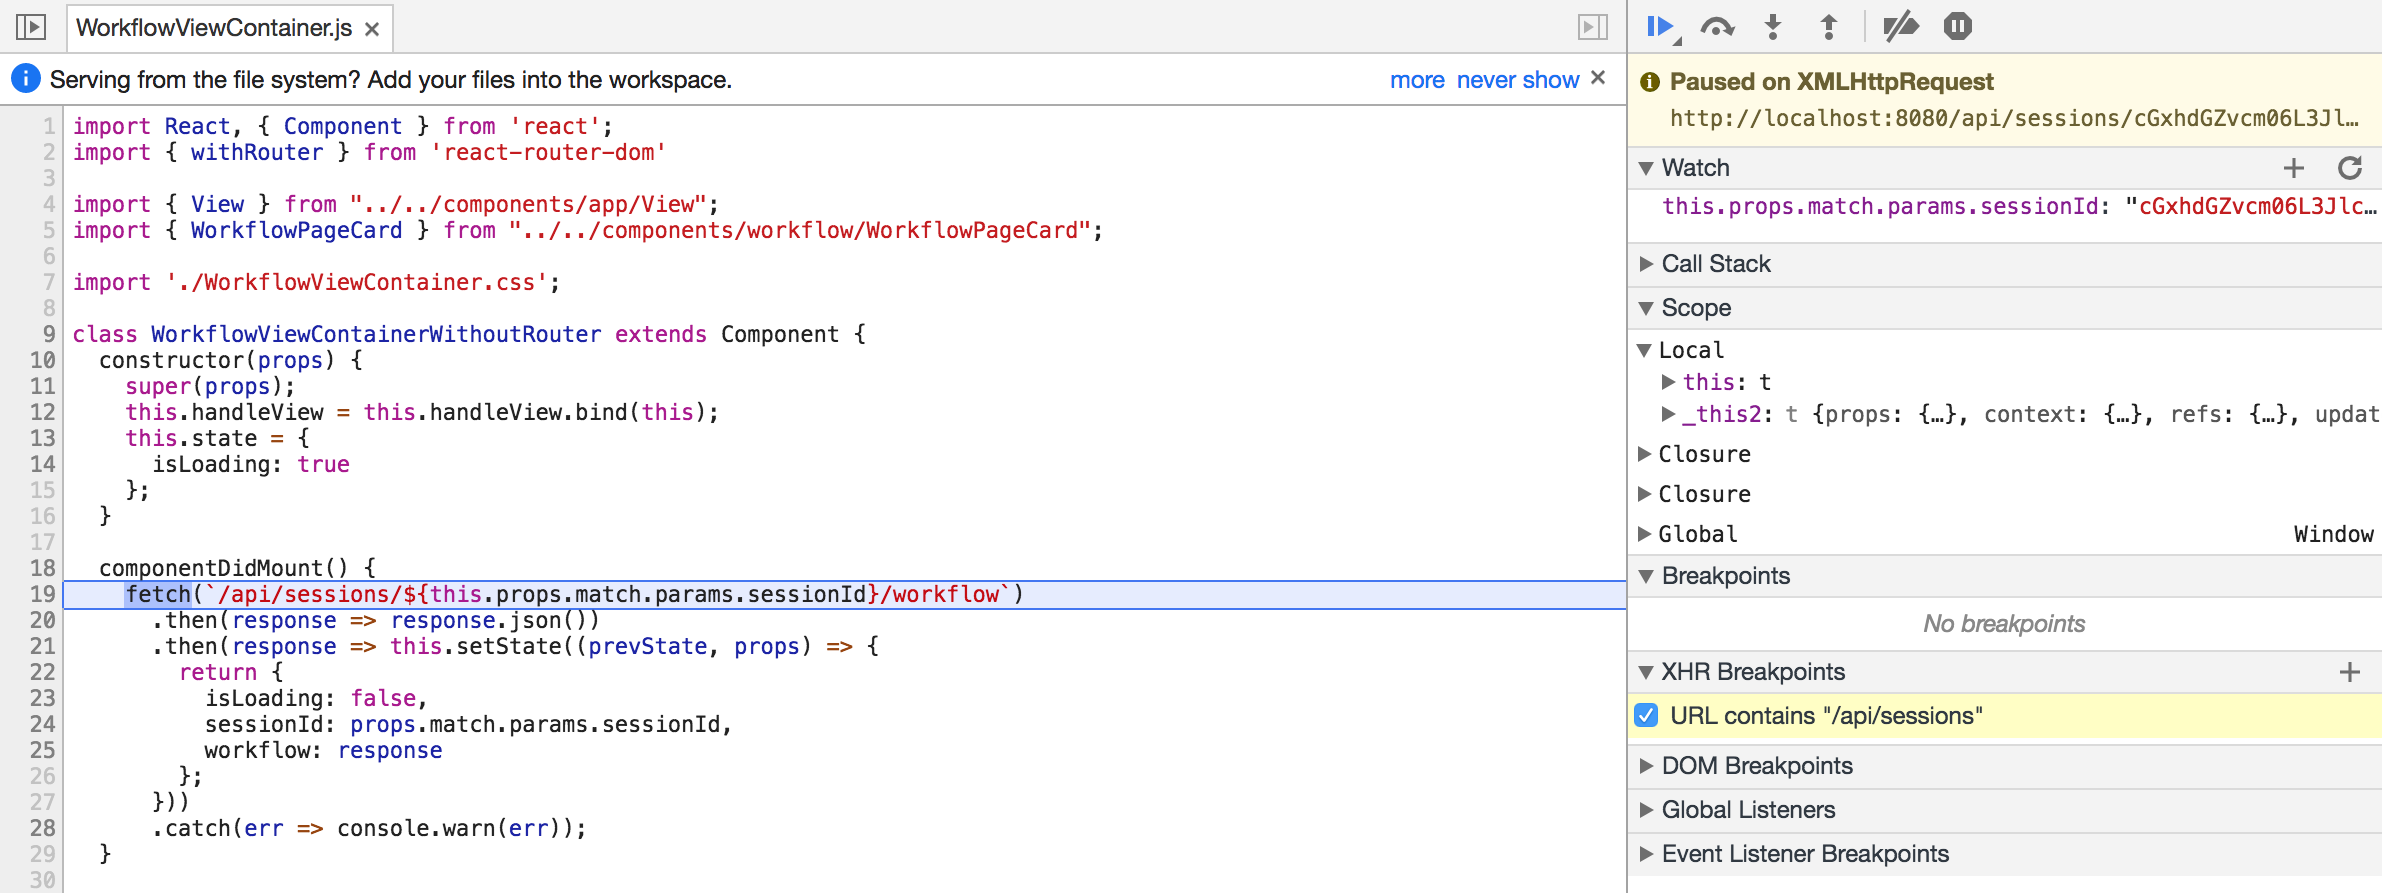Collapse the Scope section
Viewport: 2382px width, 893px height.
tap(1646, 308)
